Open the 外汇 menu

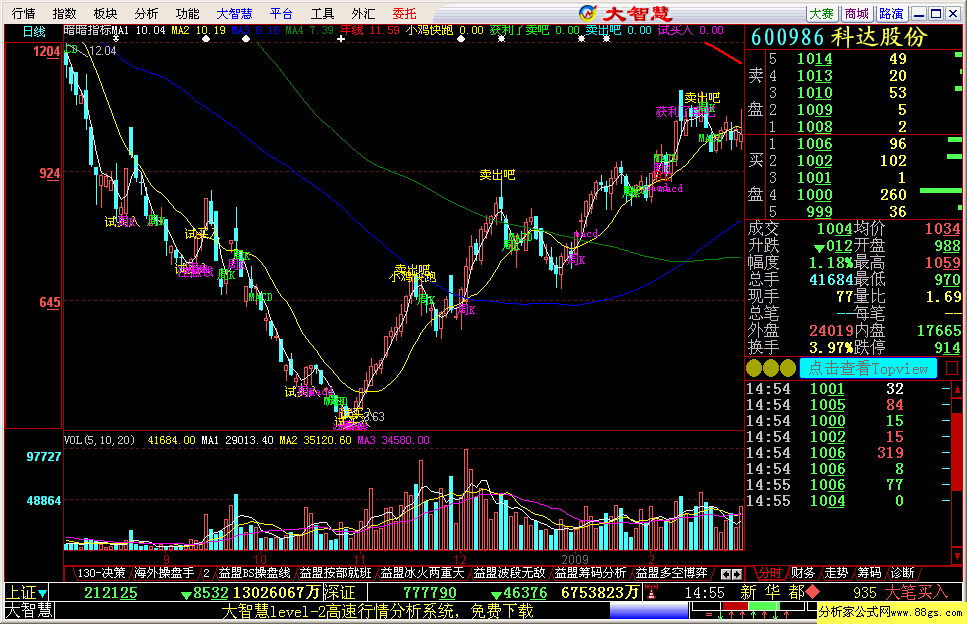363,14
